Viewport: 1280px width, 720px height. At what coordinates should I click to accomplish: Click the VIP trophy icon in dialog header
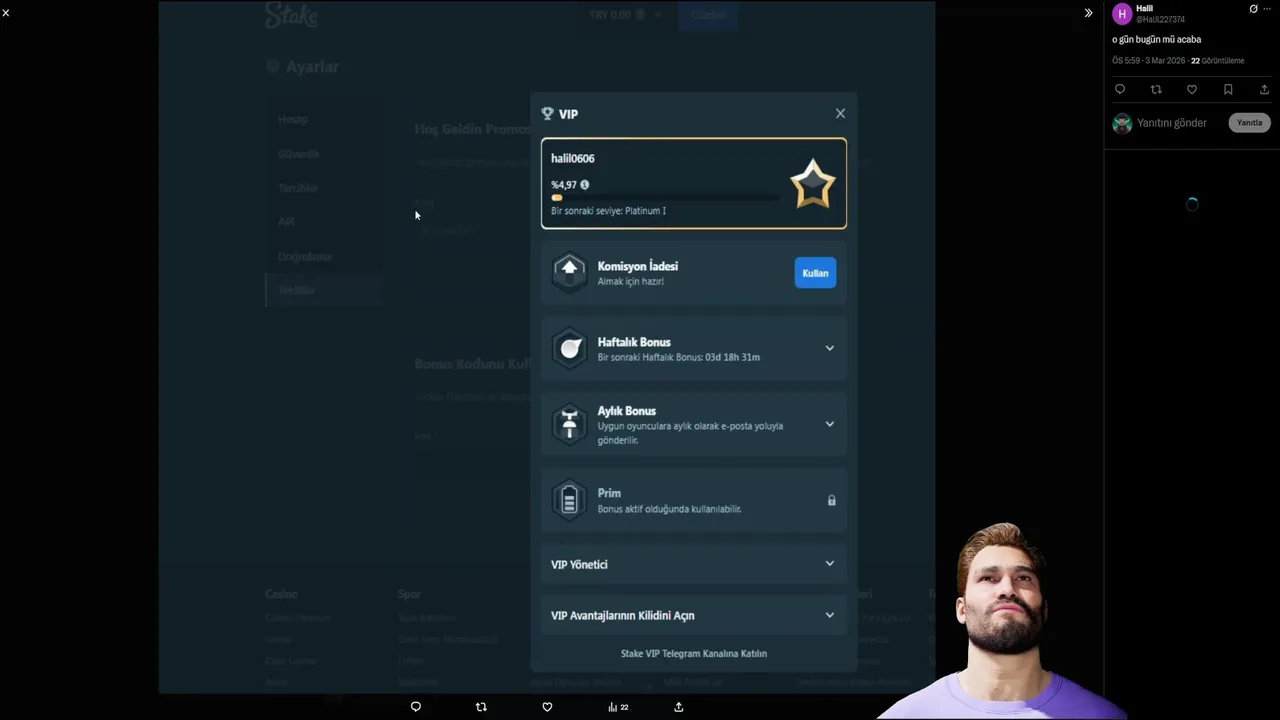tap(547, 114)
